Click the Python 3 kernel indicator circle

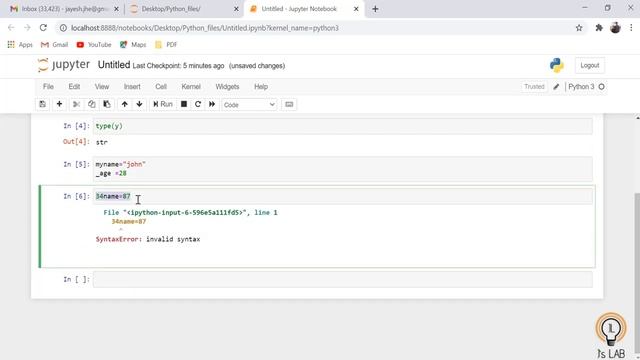coord(601,87)
